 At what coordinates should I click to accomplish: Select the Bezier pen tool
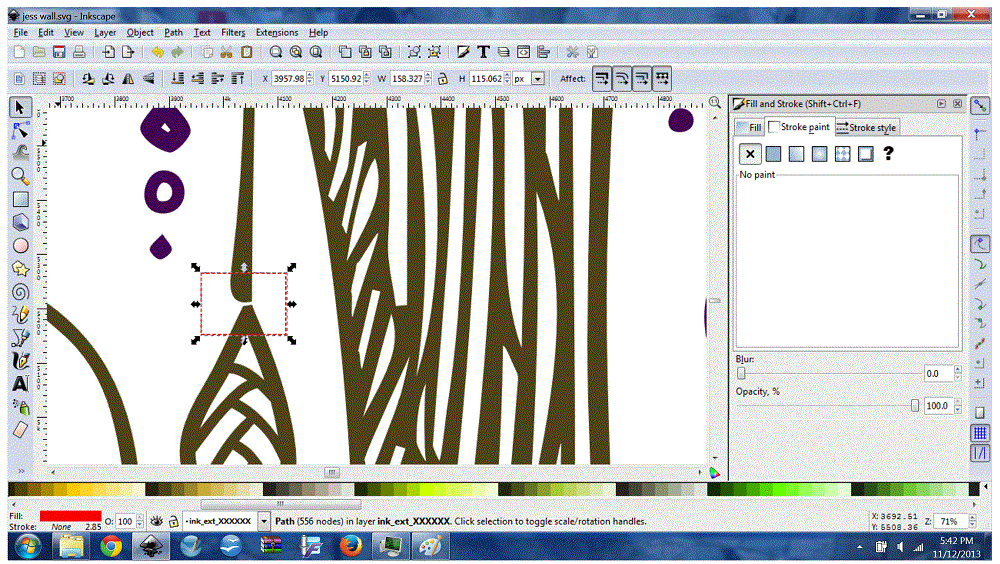tap(20, 338)
